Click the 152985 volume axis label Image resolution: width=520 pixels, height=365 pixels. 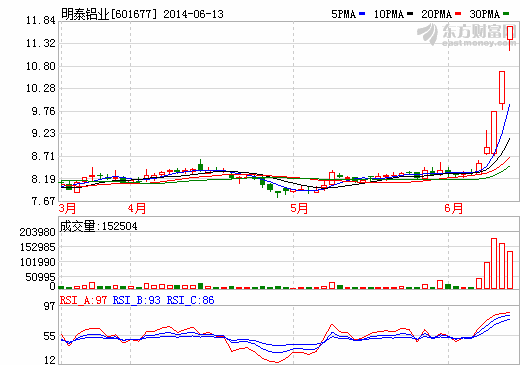pyautogui.click(x=37, y=247)
